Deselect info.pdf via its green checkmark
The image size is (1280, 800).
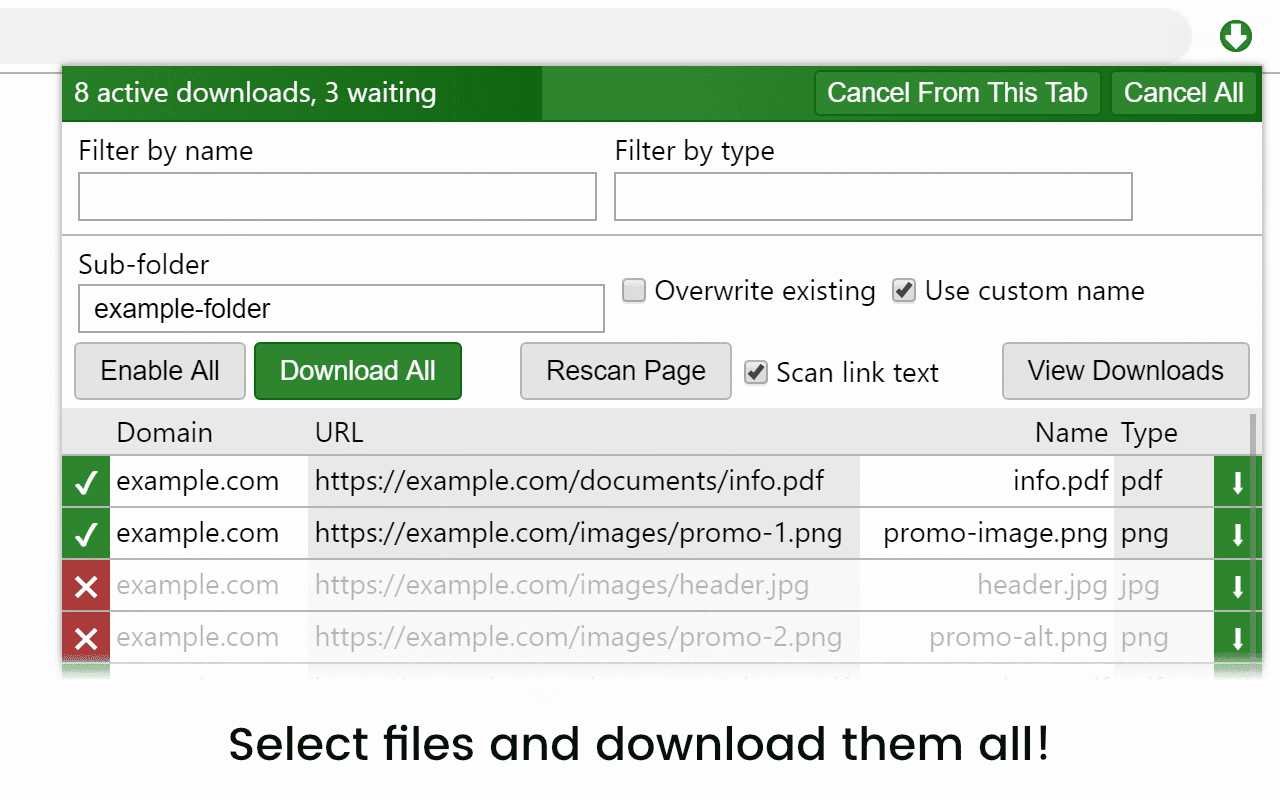86,482
